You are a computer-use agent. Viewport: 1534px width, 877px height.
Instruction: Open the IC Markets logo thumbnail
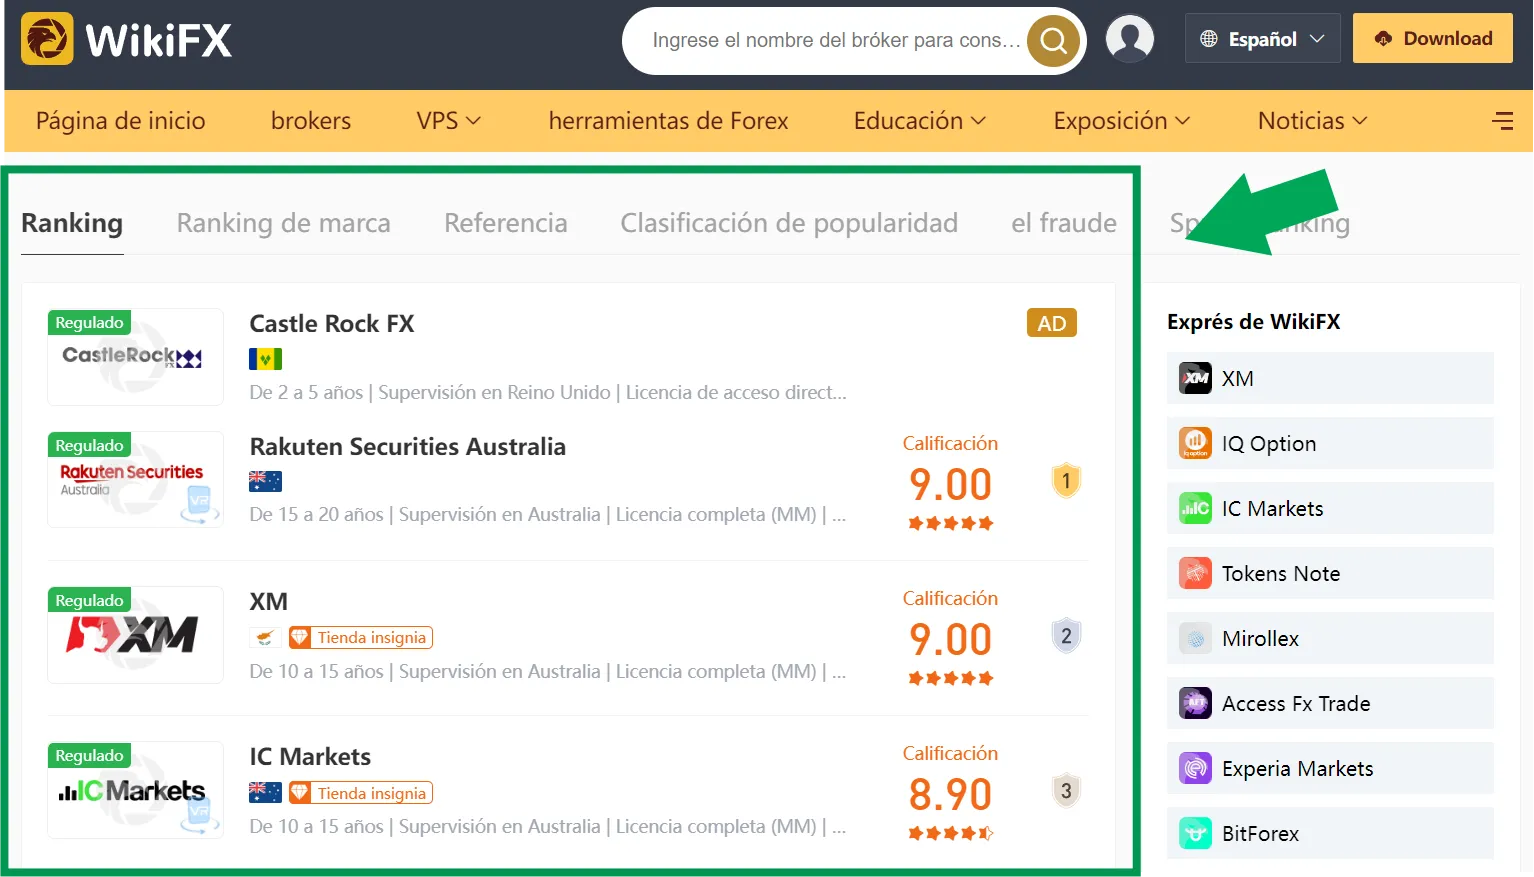135,790
